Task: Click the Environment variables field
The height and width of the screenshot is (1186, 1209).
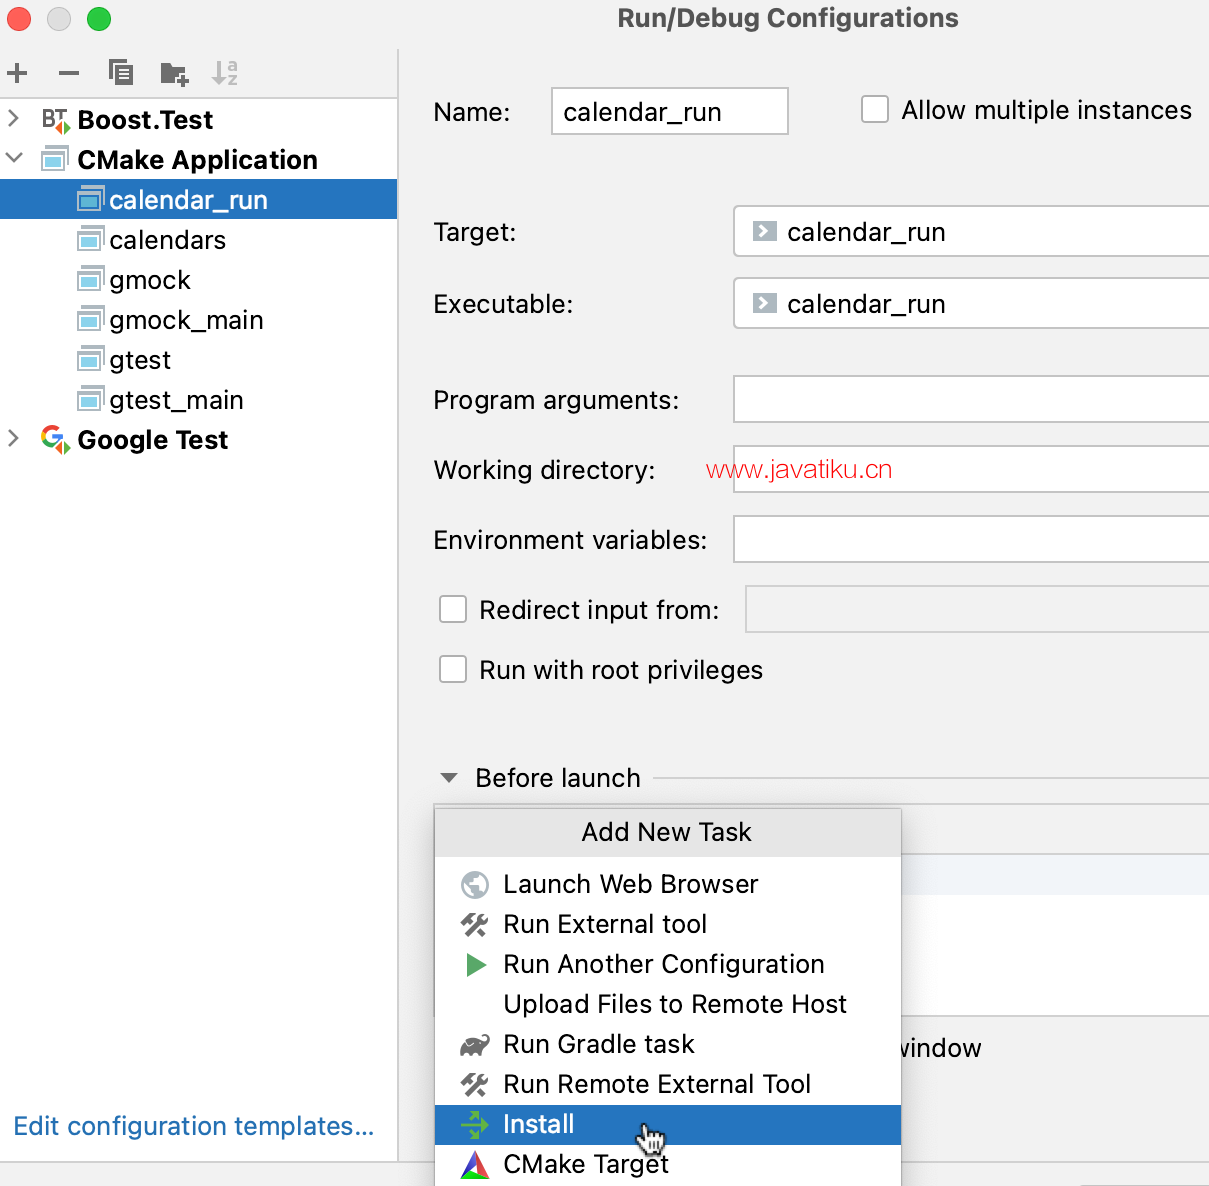Action: [971, 539]
